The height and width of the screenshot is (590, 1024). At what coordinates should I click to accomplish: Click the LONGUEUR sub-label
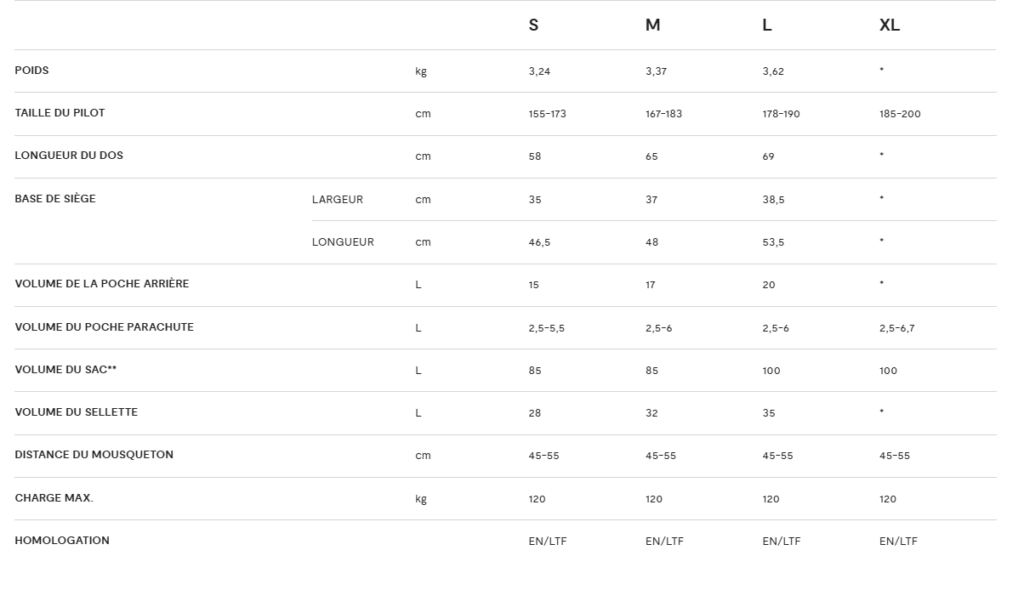pos(343,242)
